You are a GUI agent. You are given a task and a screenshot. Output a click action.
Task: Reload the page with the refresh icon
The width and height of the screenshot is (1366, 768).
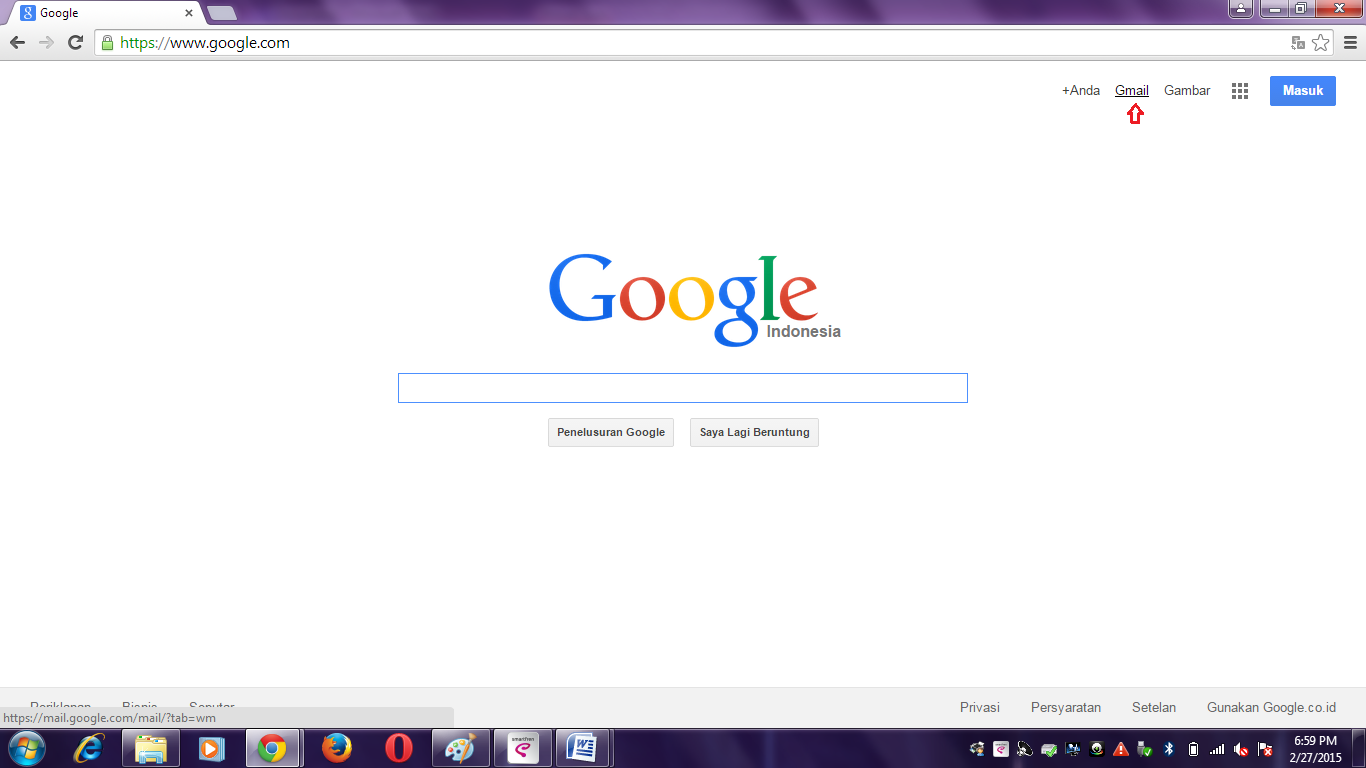pyautogui.click(x=75, y=42)
